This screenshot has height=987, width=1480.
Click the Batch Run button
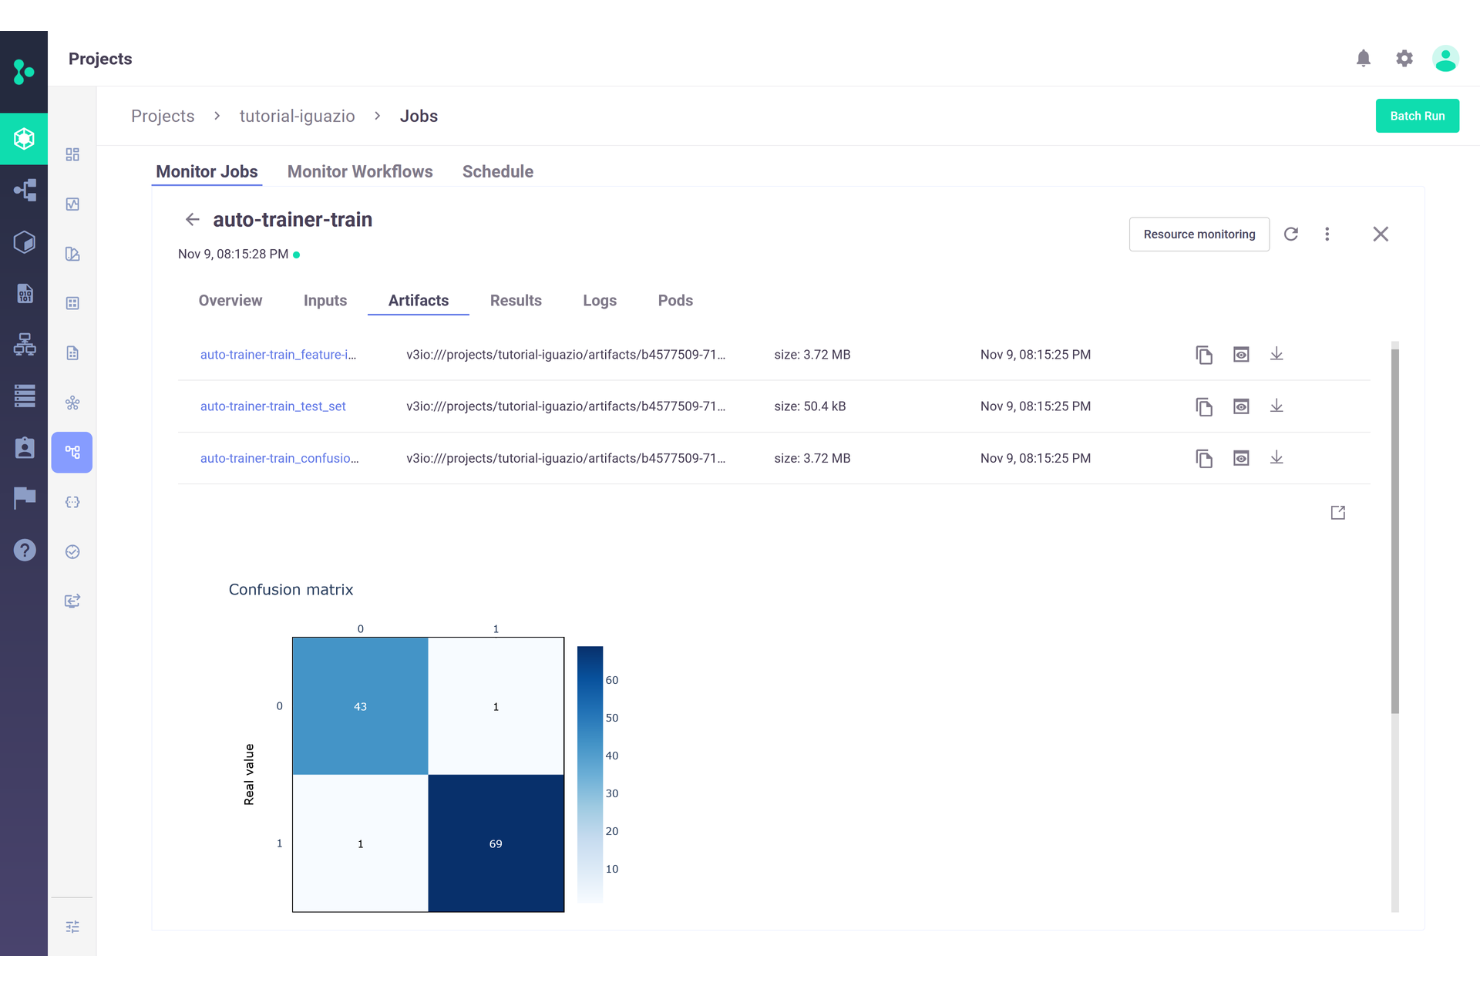[x=1417, y=115]
